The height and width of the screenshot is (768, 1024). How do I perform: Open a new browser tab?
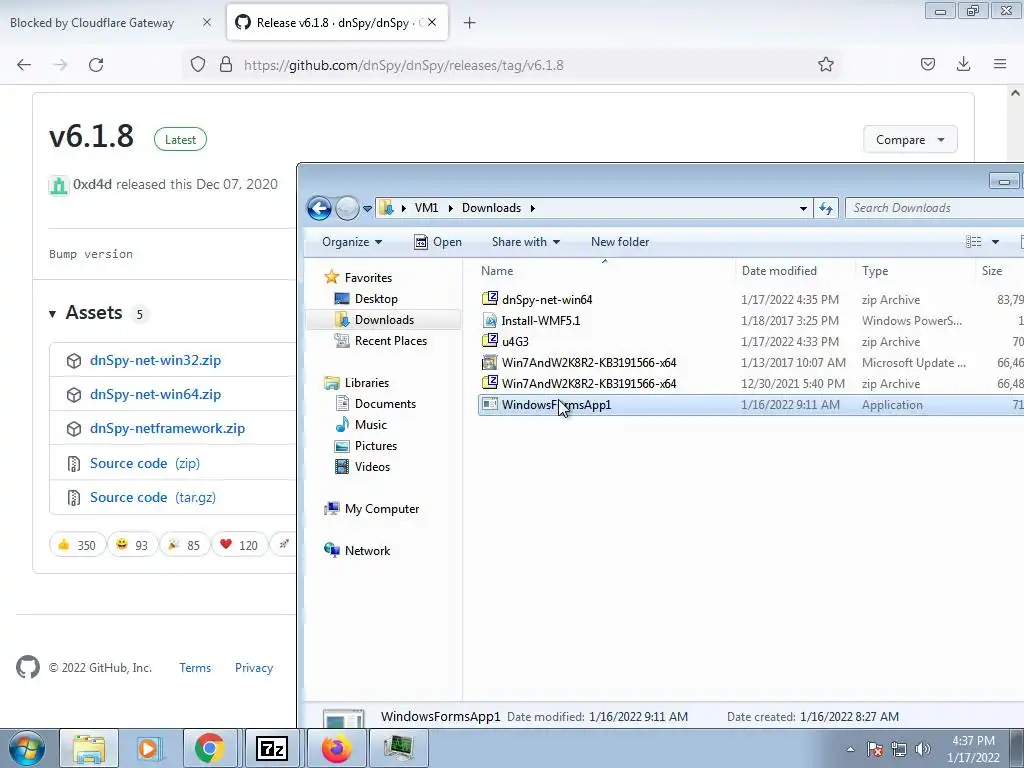(x=469, y=23)
